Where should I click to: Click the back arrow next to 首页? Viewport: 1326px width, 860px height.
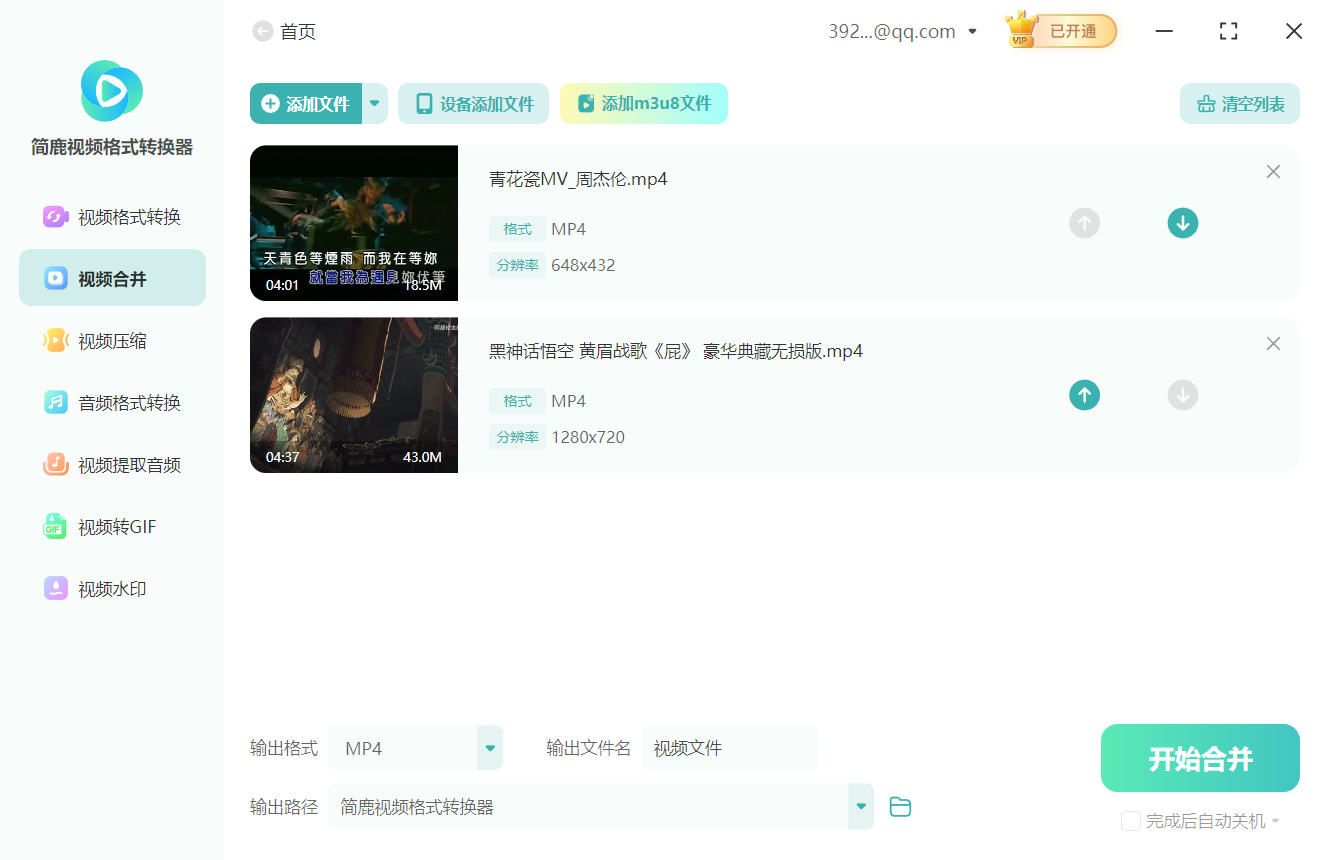[x=262, y=31]
